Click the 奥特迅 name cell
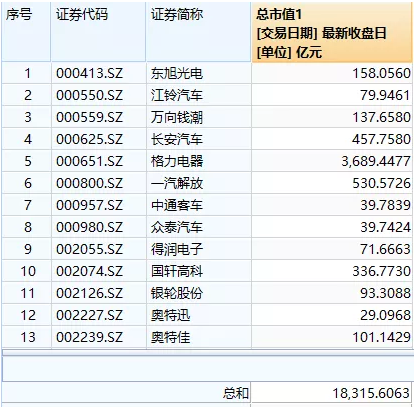 coord(199,315)
